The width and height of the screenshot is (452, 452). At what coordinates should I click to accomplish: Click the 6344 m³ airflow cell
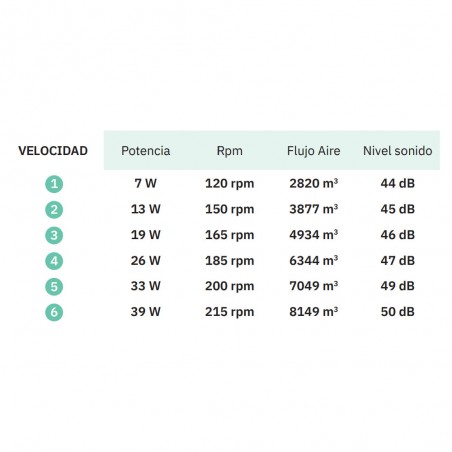pyautogui.click(x=314, y=260)
